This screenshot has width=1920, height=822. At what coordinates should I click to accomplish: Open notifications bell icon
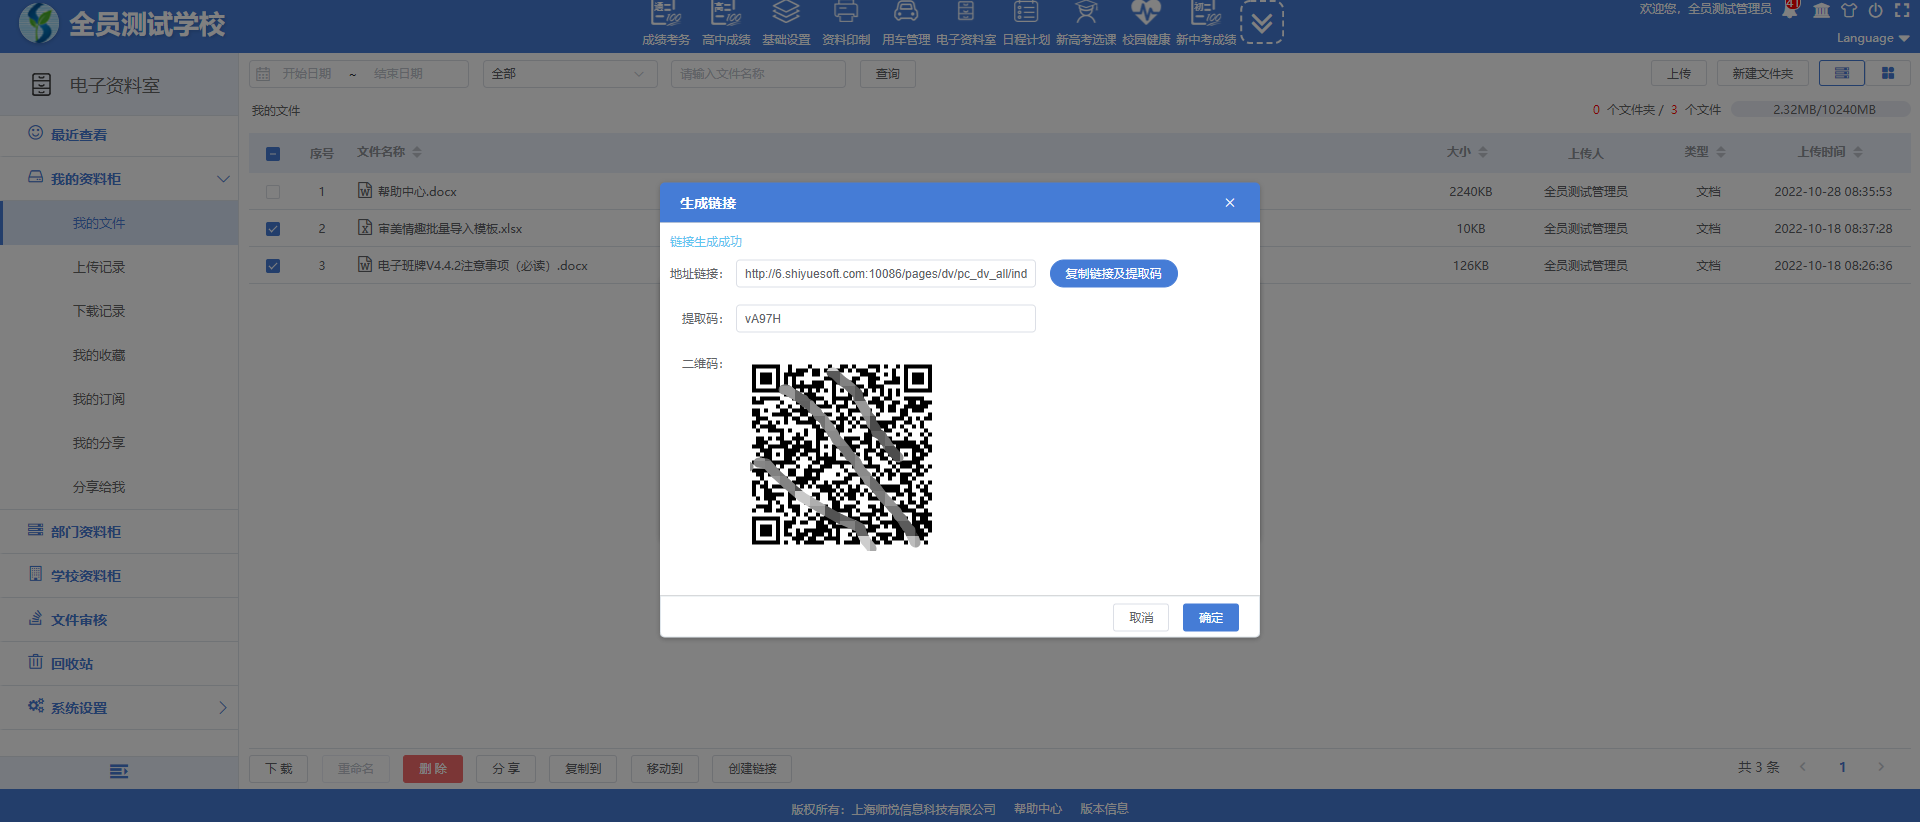pos(1790,10)
